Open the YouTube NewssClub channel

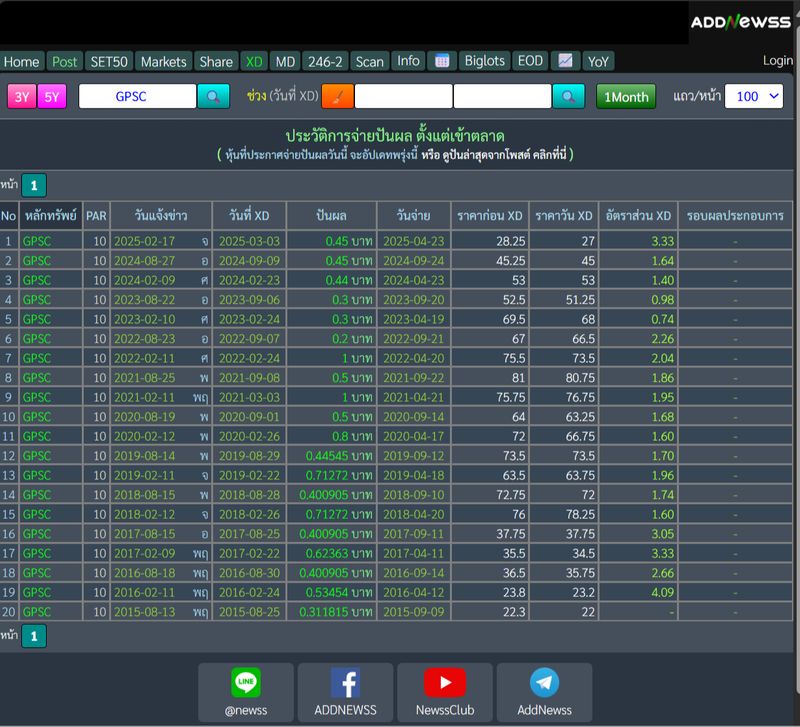coord(445,692)
